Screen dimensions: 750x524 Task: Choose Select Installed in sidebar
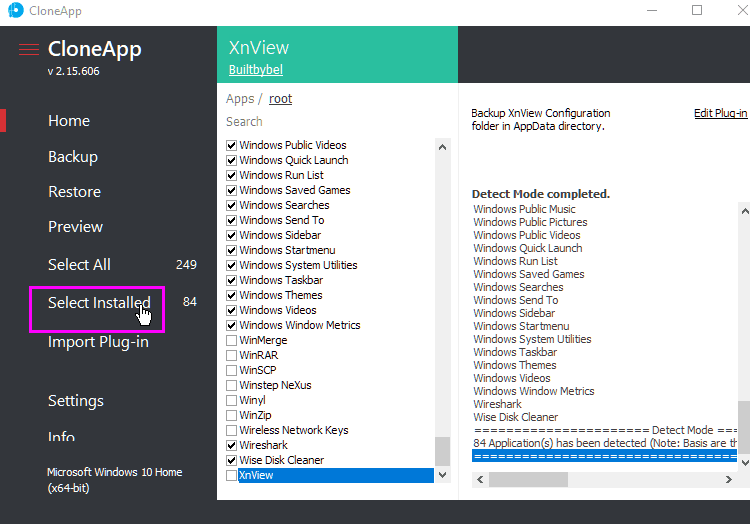(x=99, y=302)
